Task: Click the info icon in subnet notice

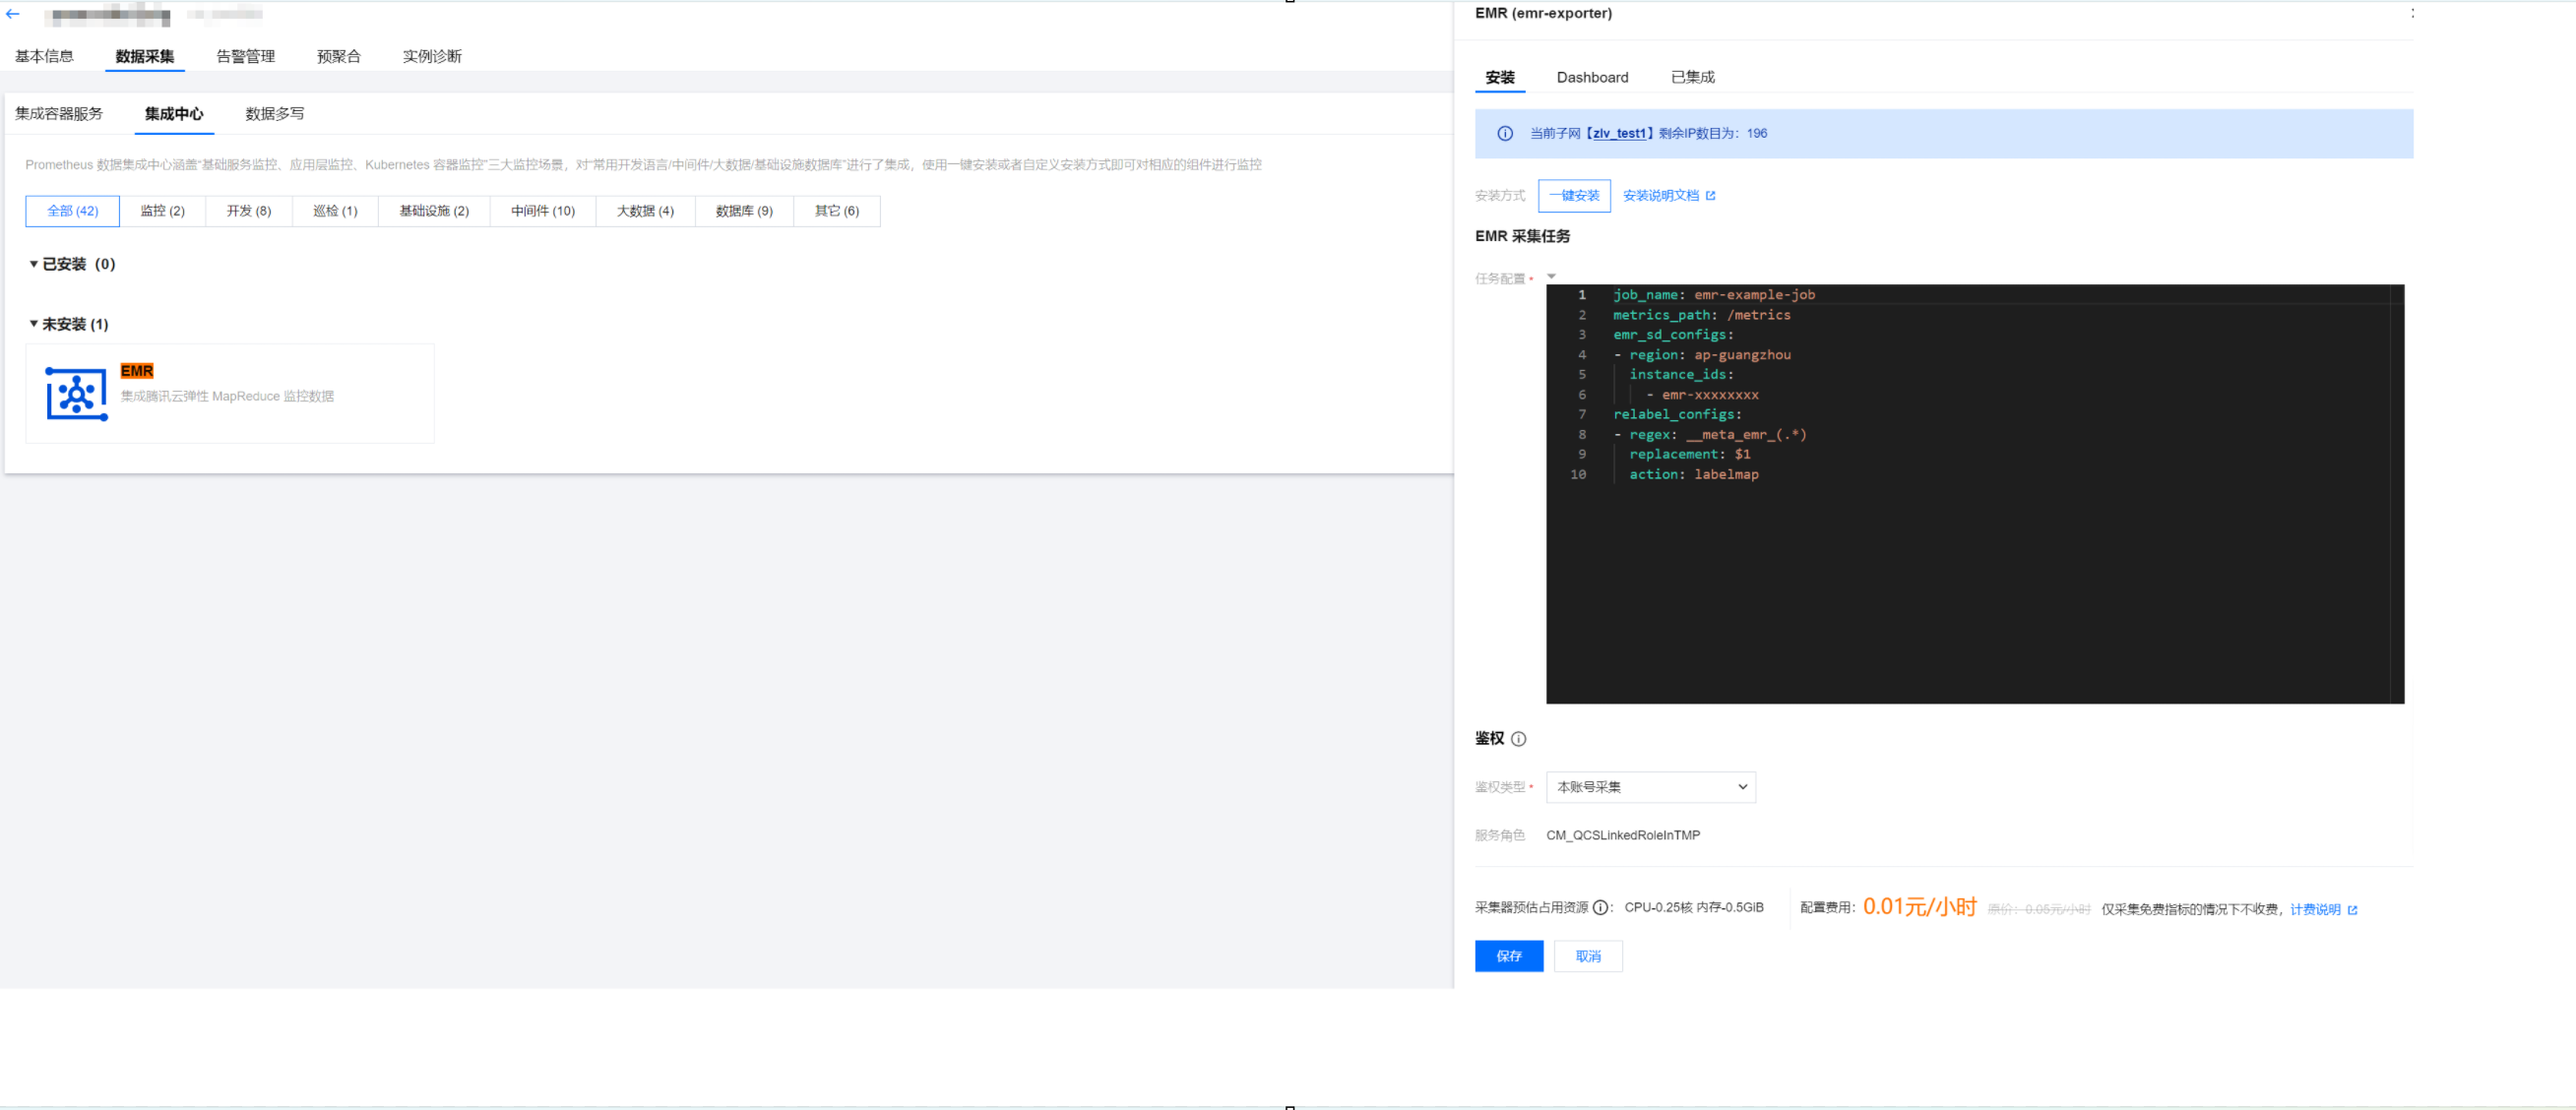Action: (x=1504, y=134)
